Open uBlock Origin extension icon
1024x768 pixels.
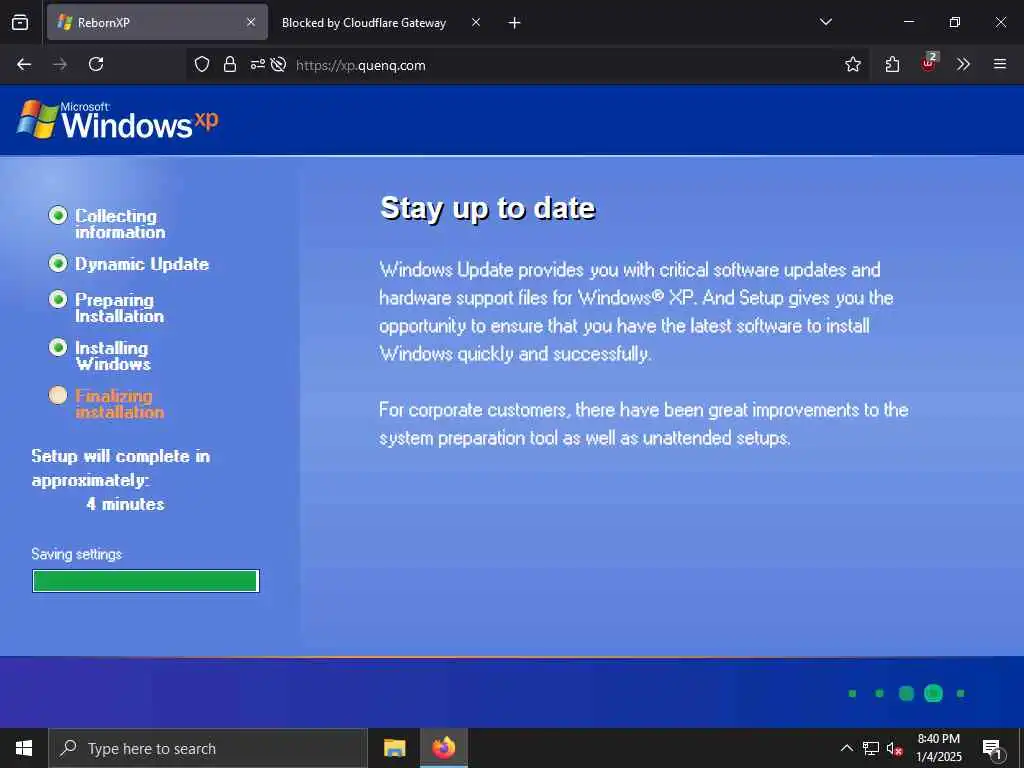tap(928, 63)
